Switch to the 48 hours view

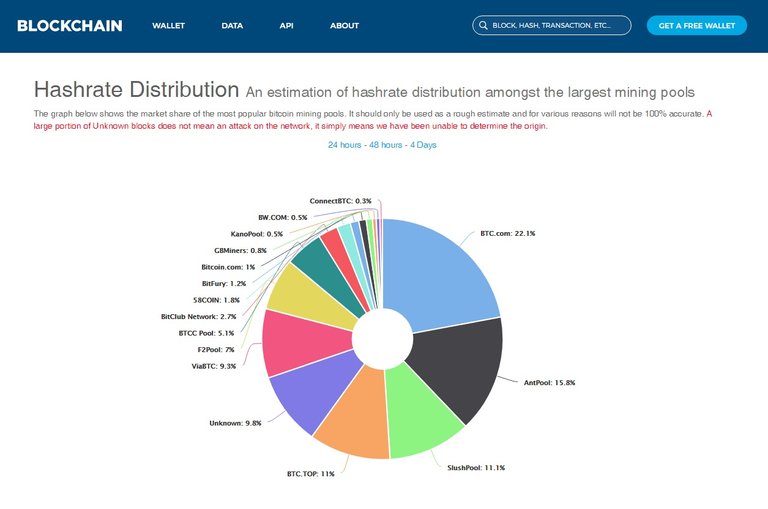(385, 145)
